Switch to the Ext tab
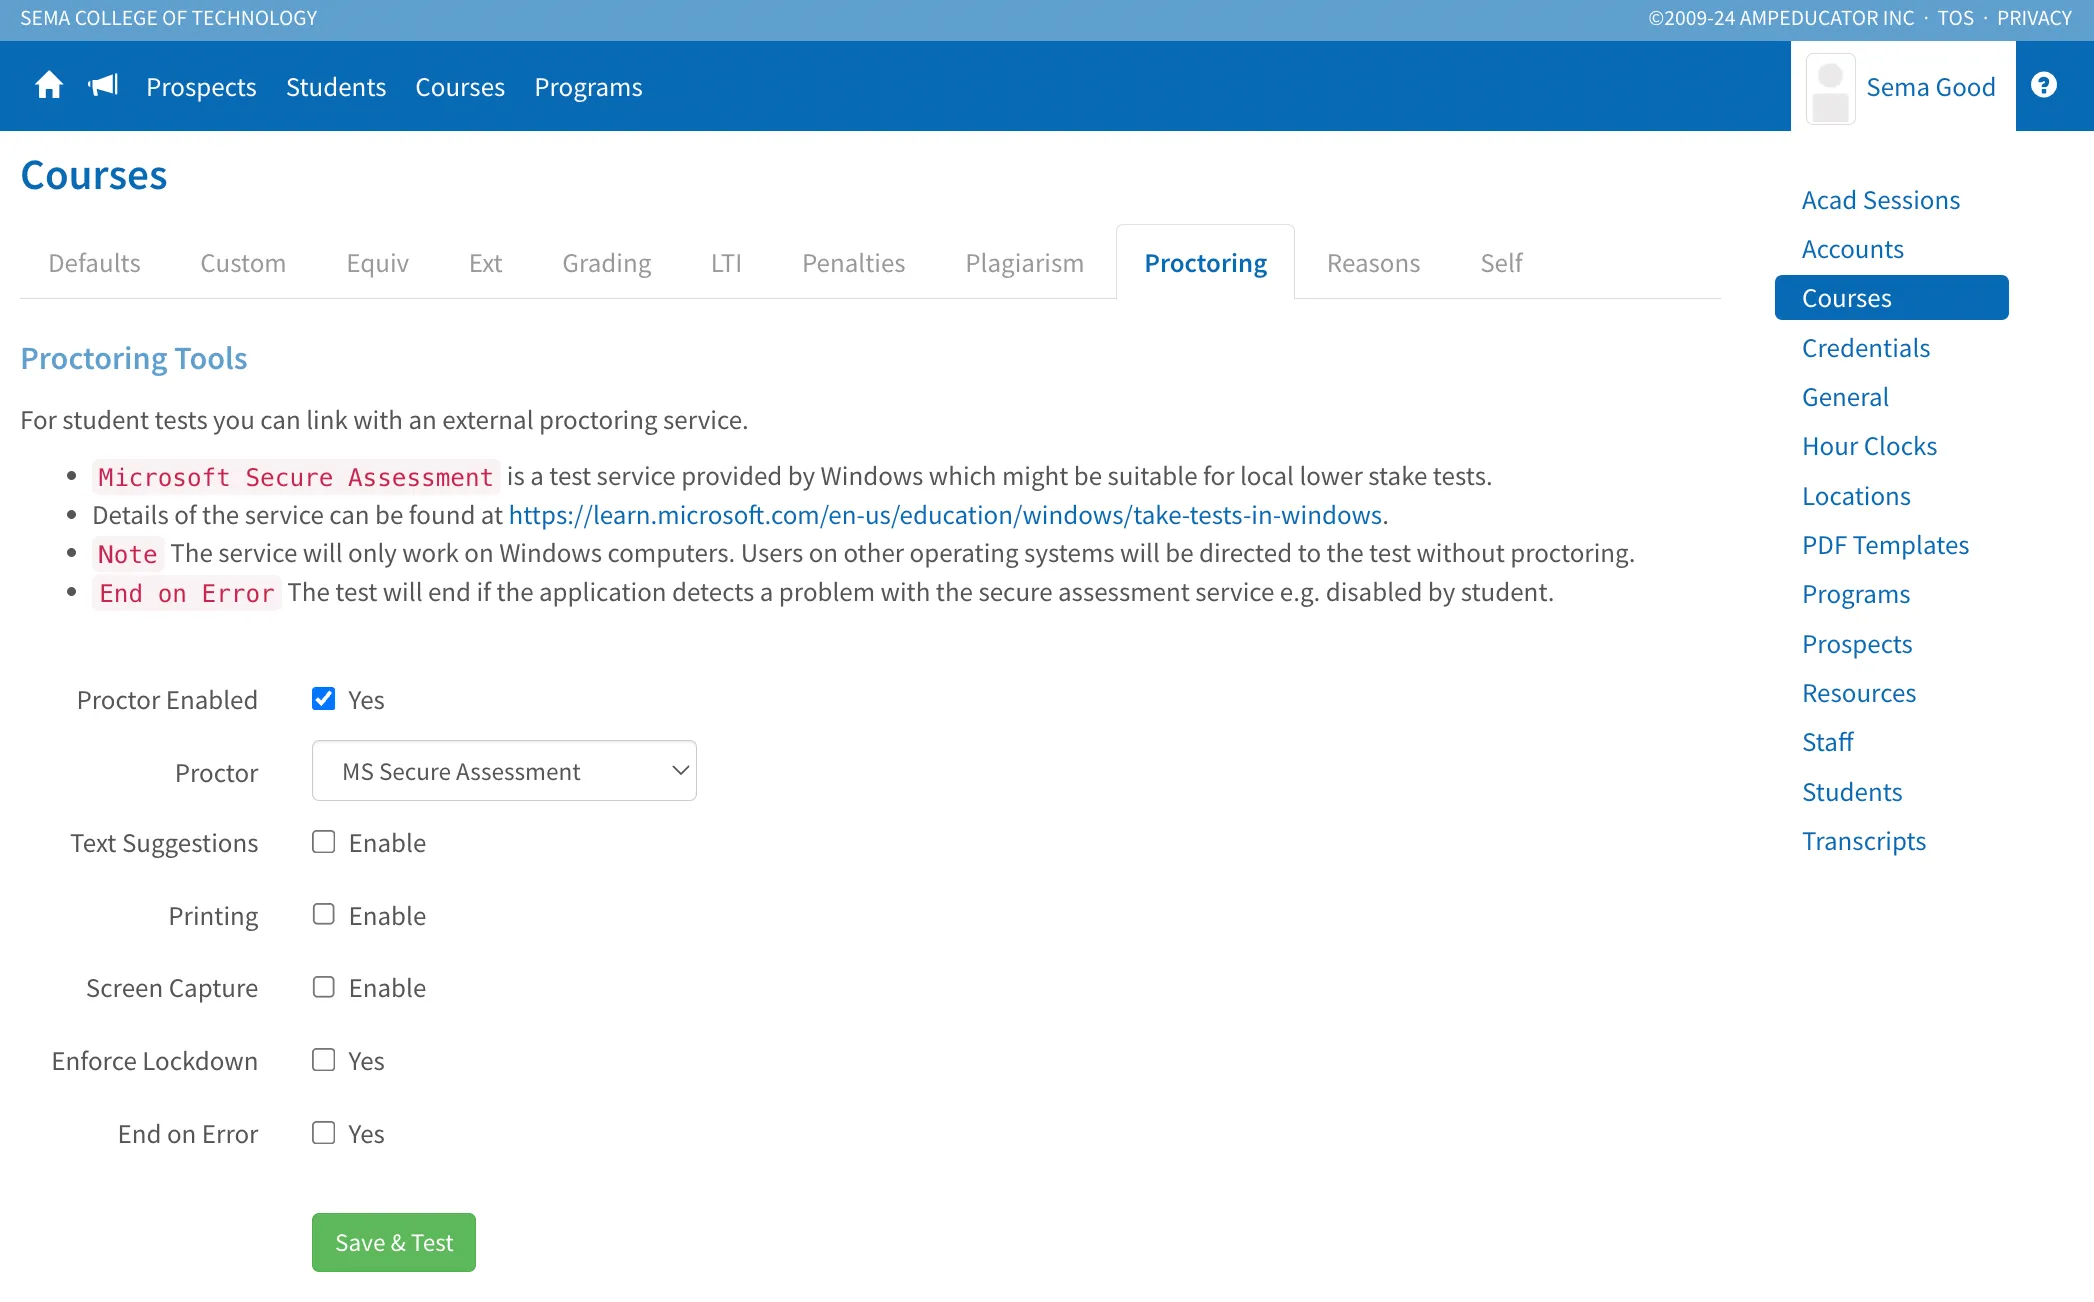This screenshot has width=2094, height=1302. click(486, 263)
